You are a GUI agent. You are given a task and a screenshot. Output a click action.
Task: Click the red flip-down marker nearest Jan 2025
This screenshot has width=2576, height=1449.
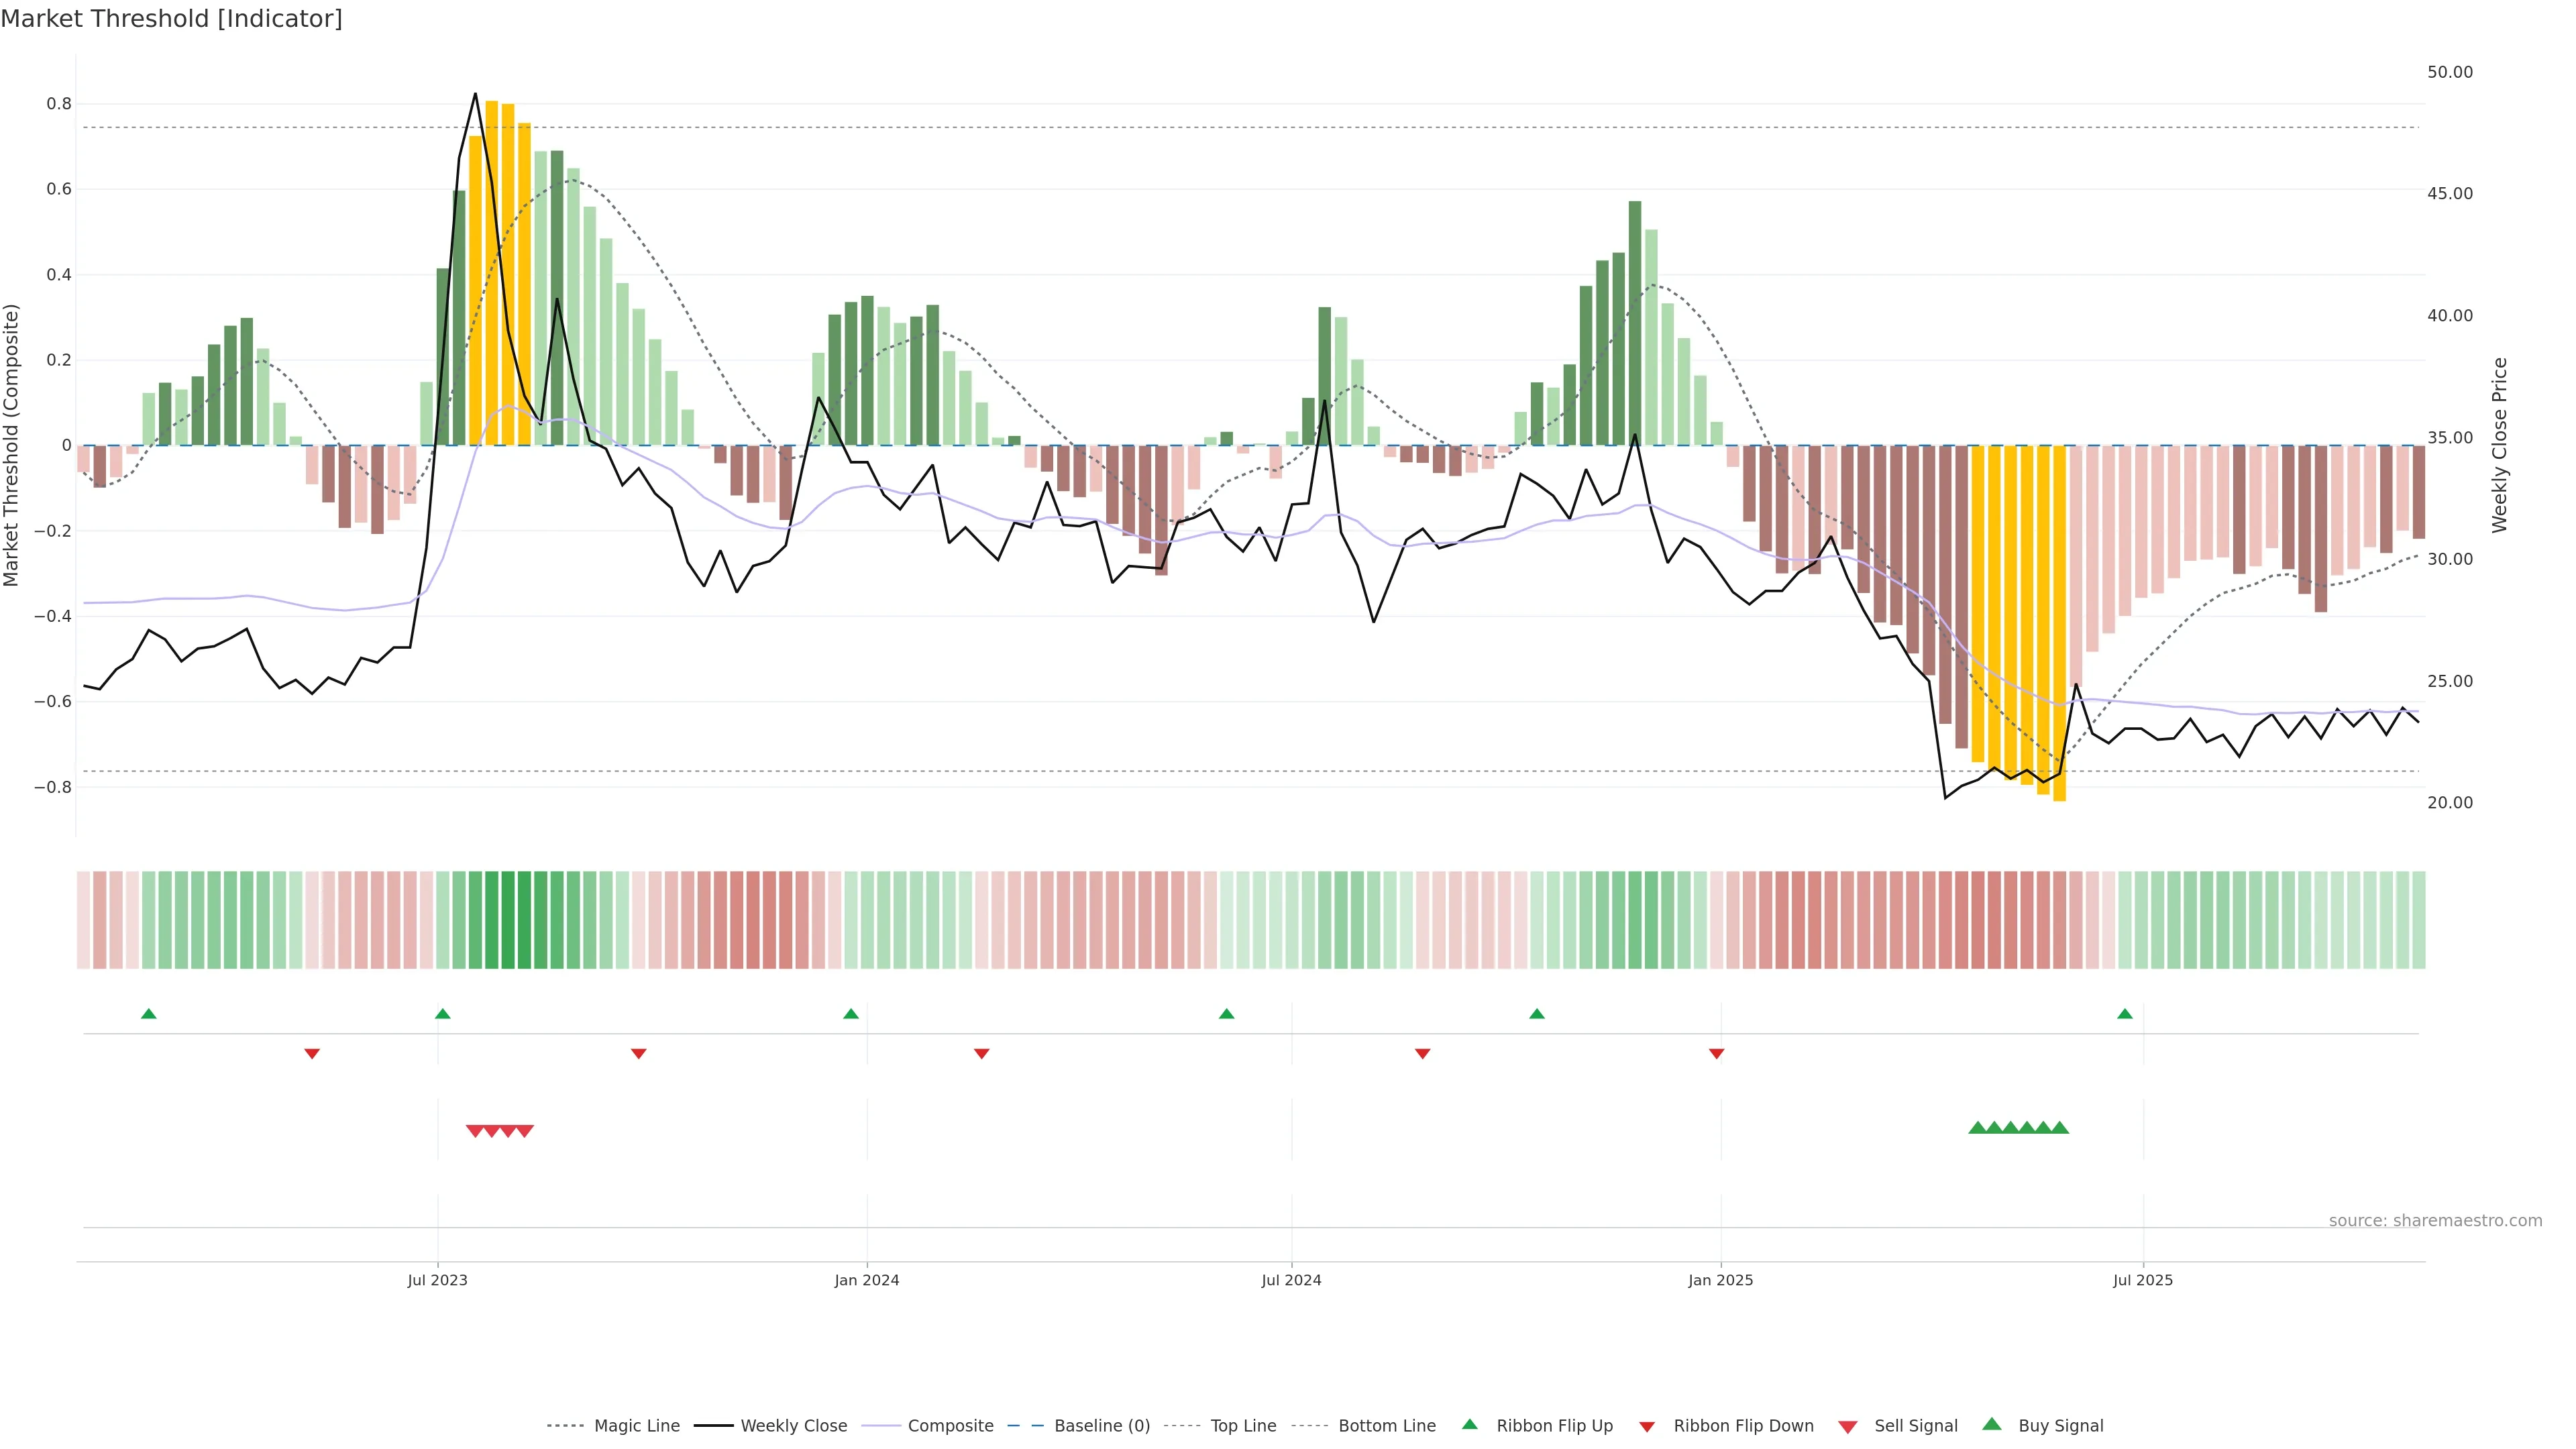pyautogui.click(x=1716, y=1053)
